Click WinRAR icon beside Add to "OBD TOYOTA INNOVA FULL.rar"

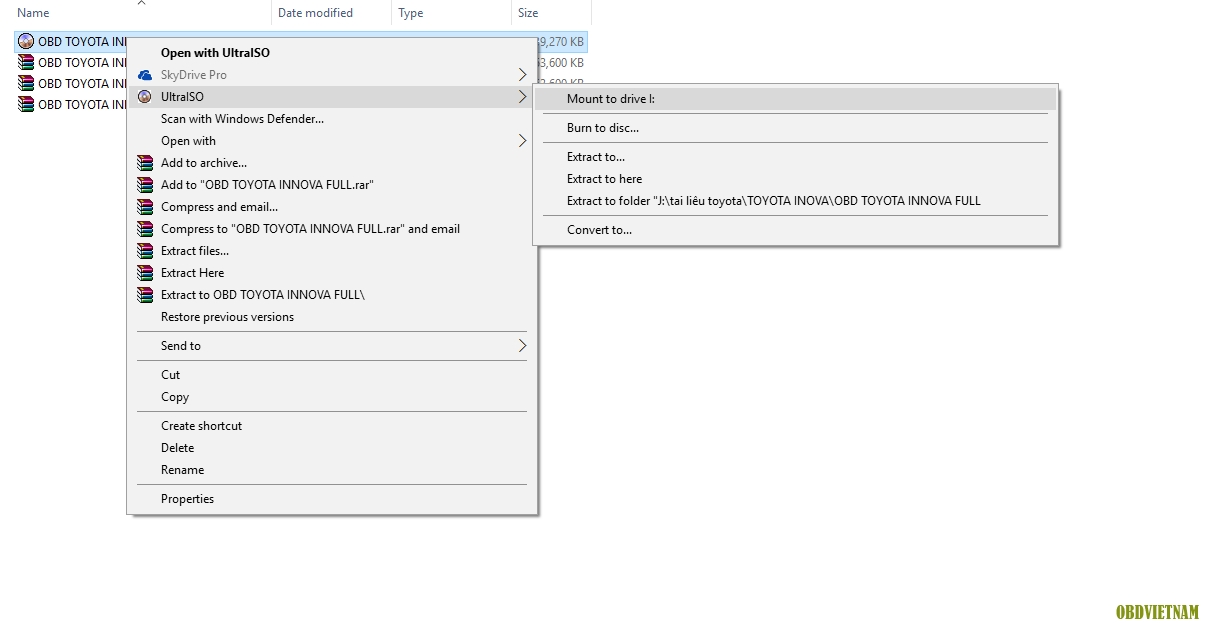144,185
